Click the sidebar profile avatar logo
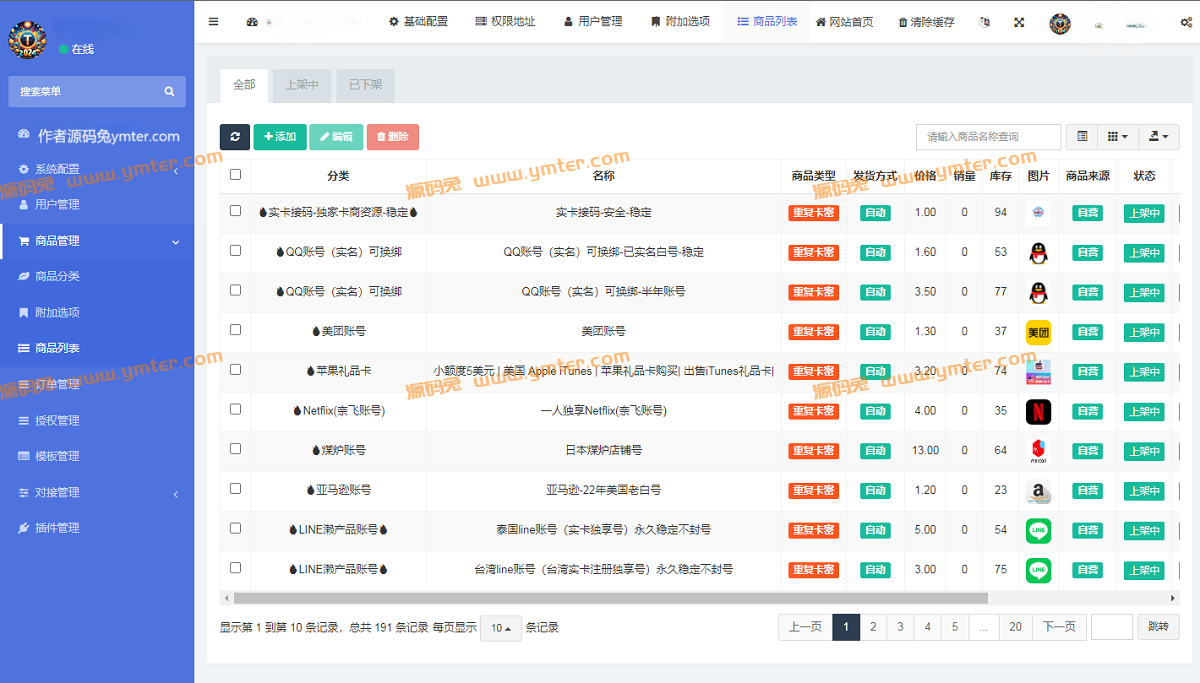This screenshot has width=1200, height=683. [27, 40]
